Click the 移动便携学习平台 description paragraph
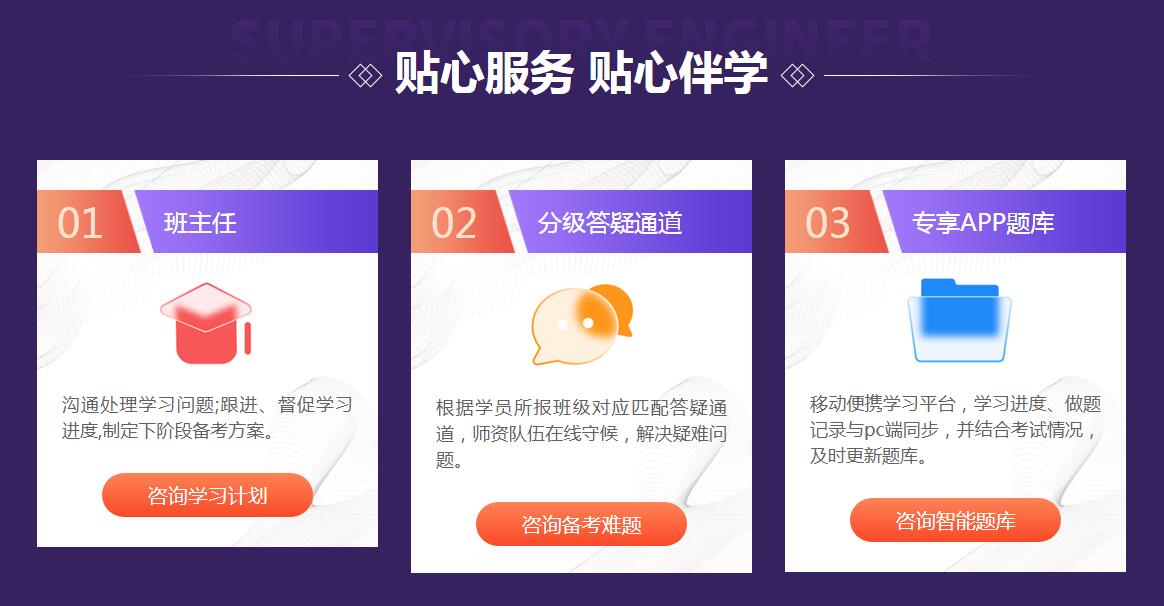This screenshot has width=1164, height=606. (955, 430)
